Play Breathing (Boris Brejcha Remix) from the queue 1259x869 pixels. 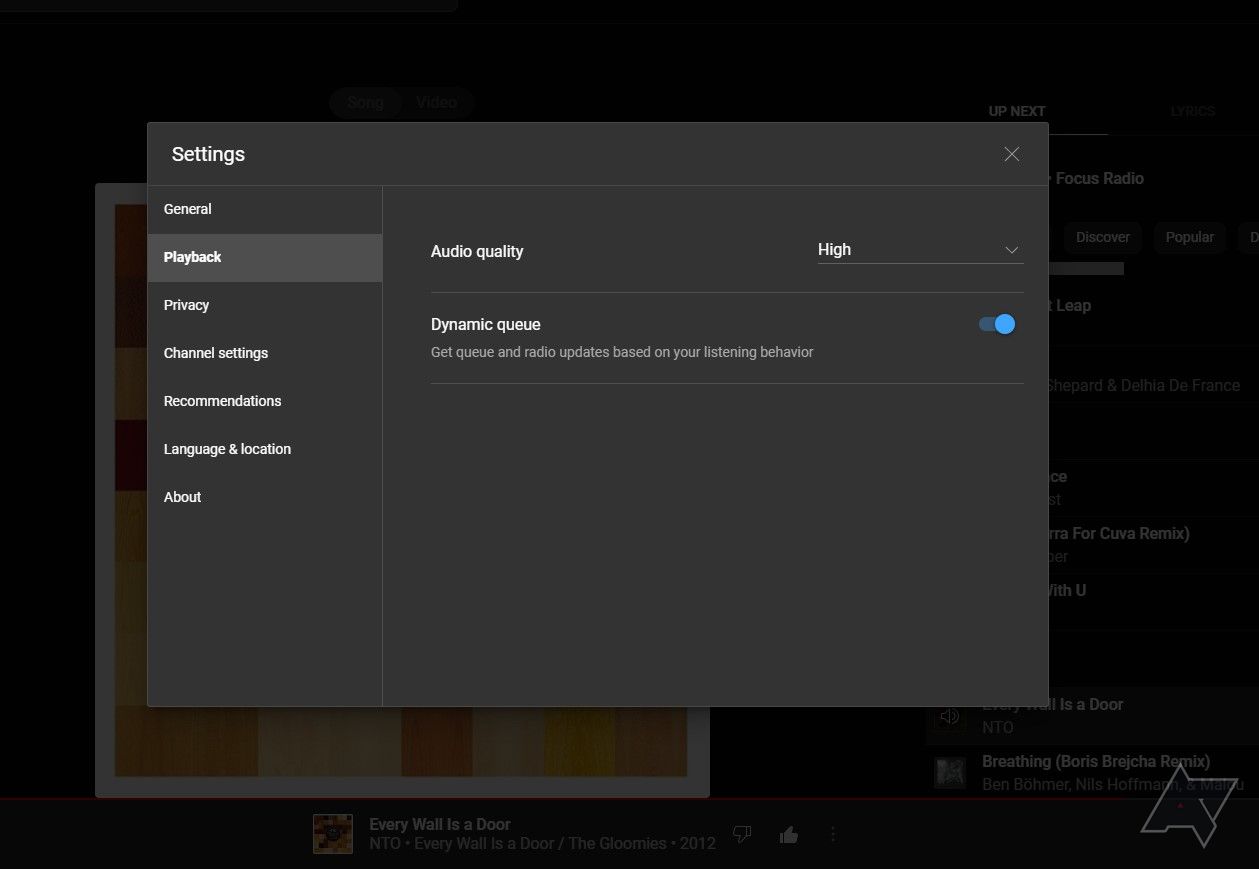click(1096, 761)
